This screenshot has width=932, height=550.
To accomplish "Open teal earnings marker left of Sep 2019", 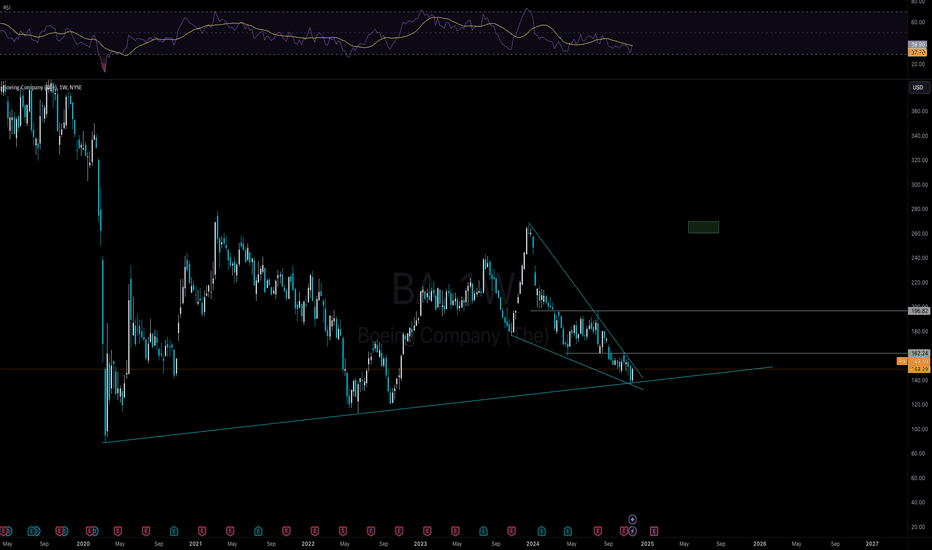I will 32,531.
